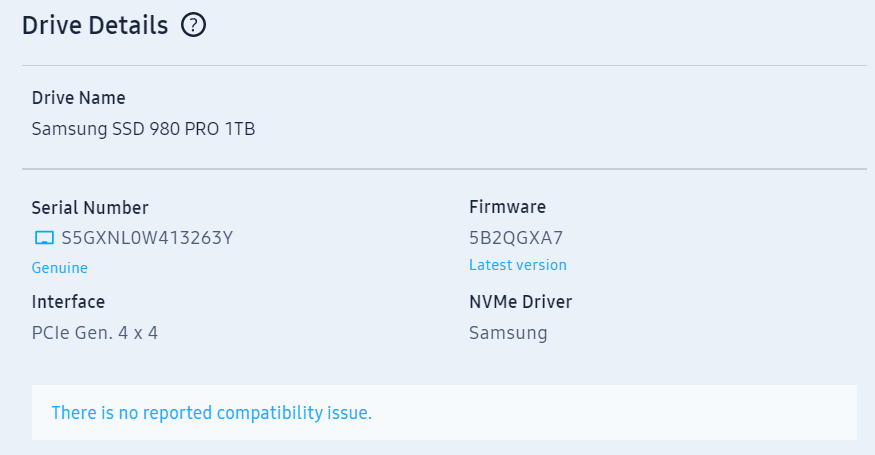Select the serial number S5GXNL0W413263Y text

147,238
